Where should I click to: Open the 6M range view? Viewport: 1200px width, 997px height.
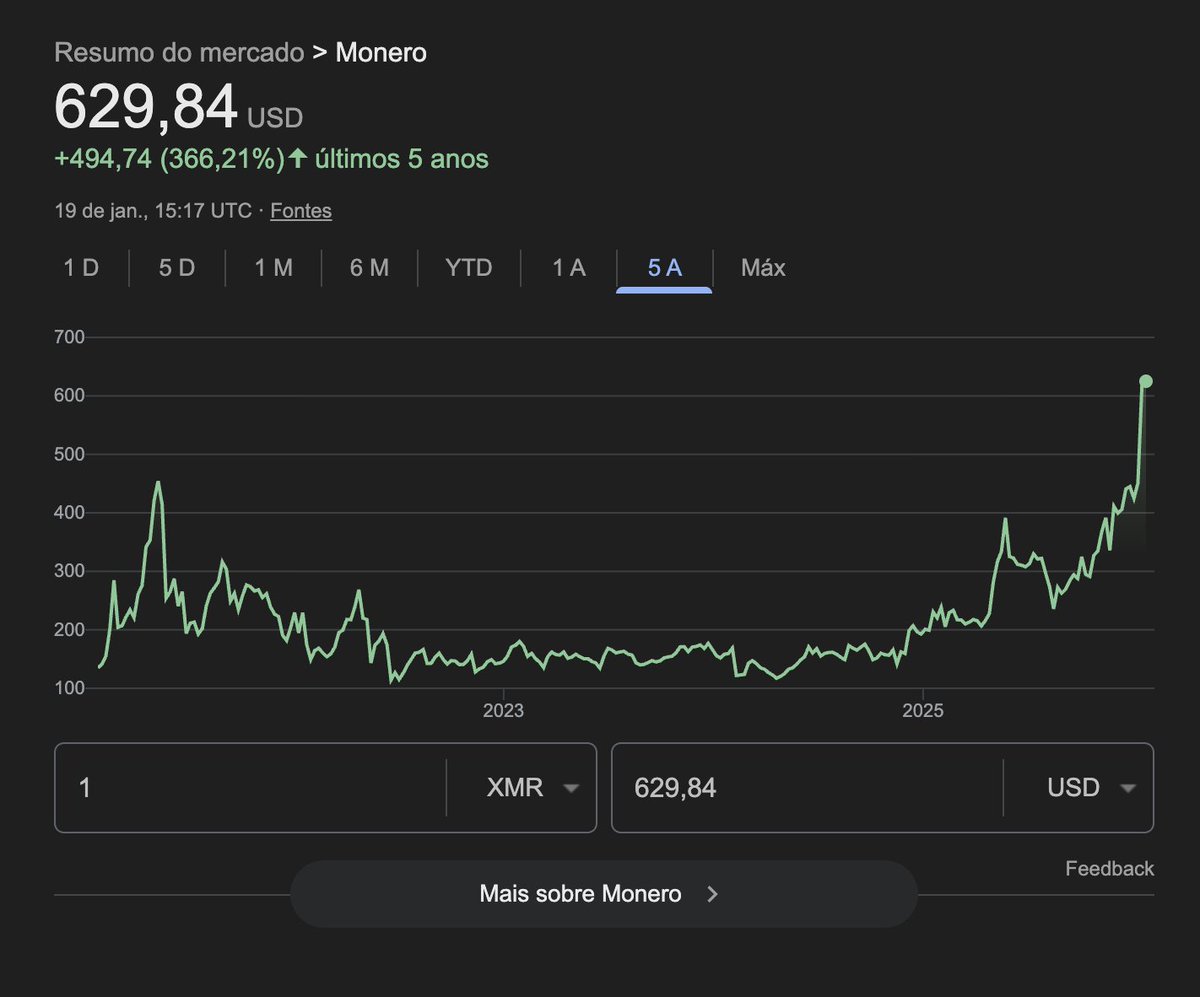click(368, 267)
